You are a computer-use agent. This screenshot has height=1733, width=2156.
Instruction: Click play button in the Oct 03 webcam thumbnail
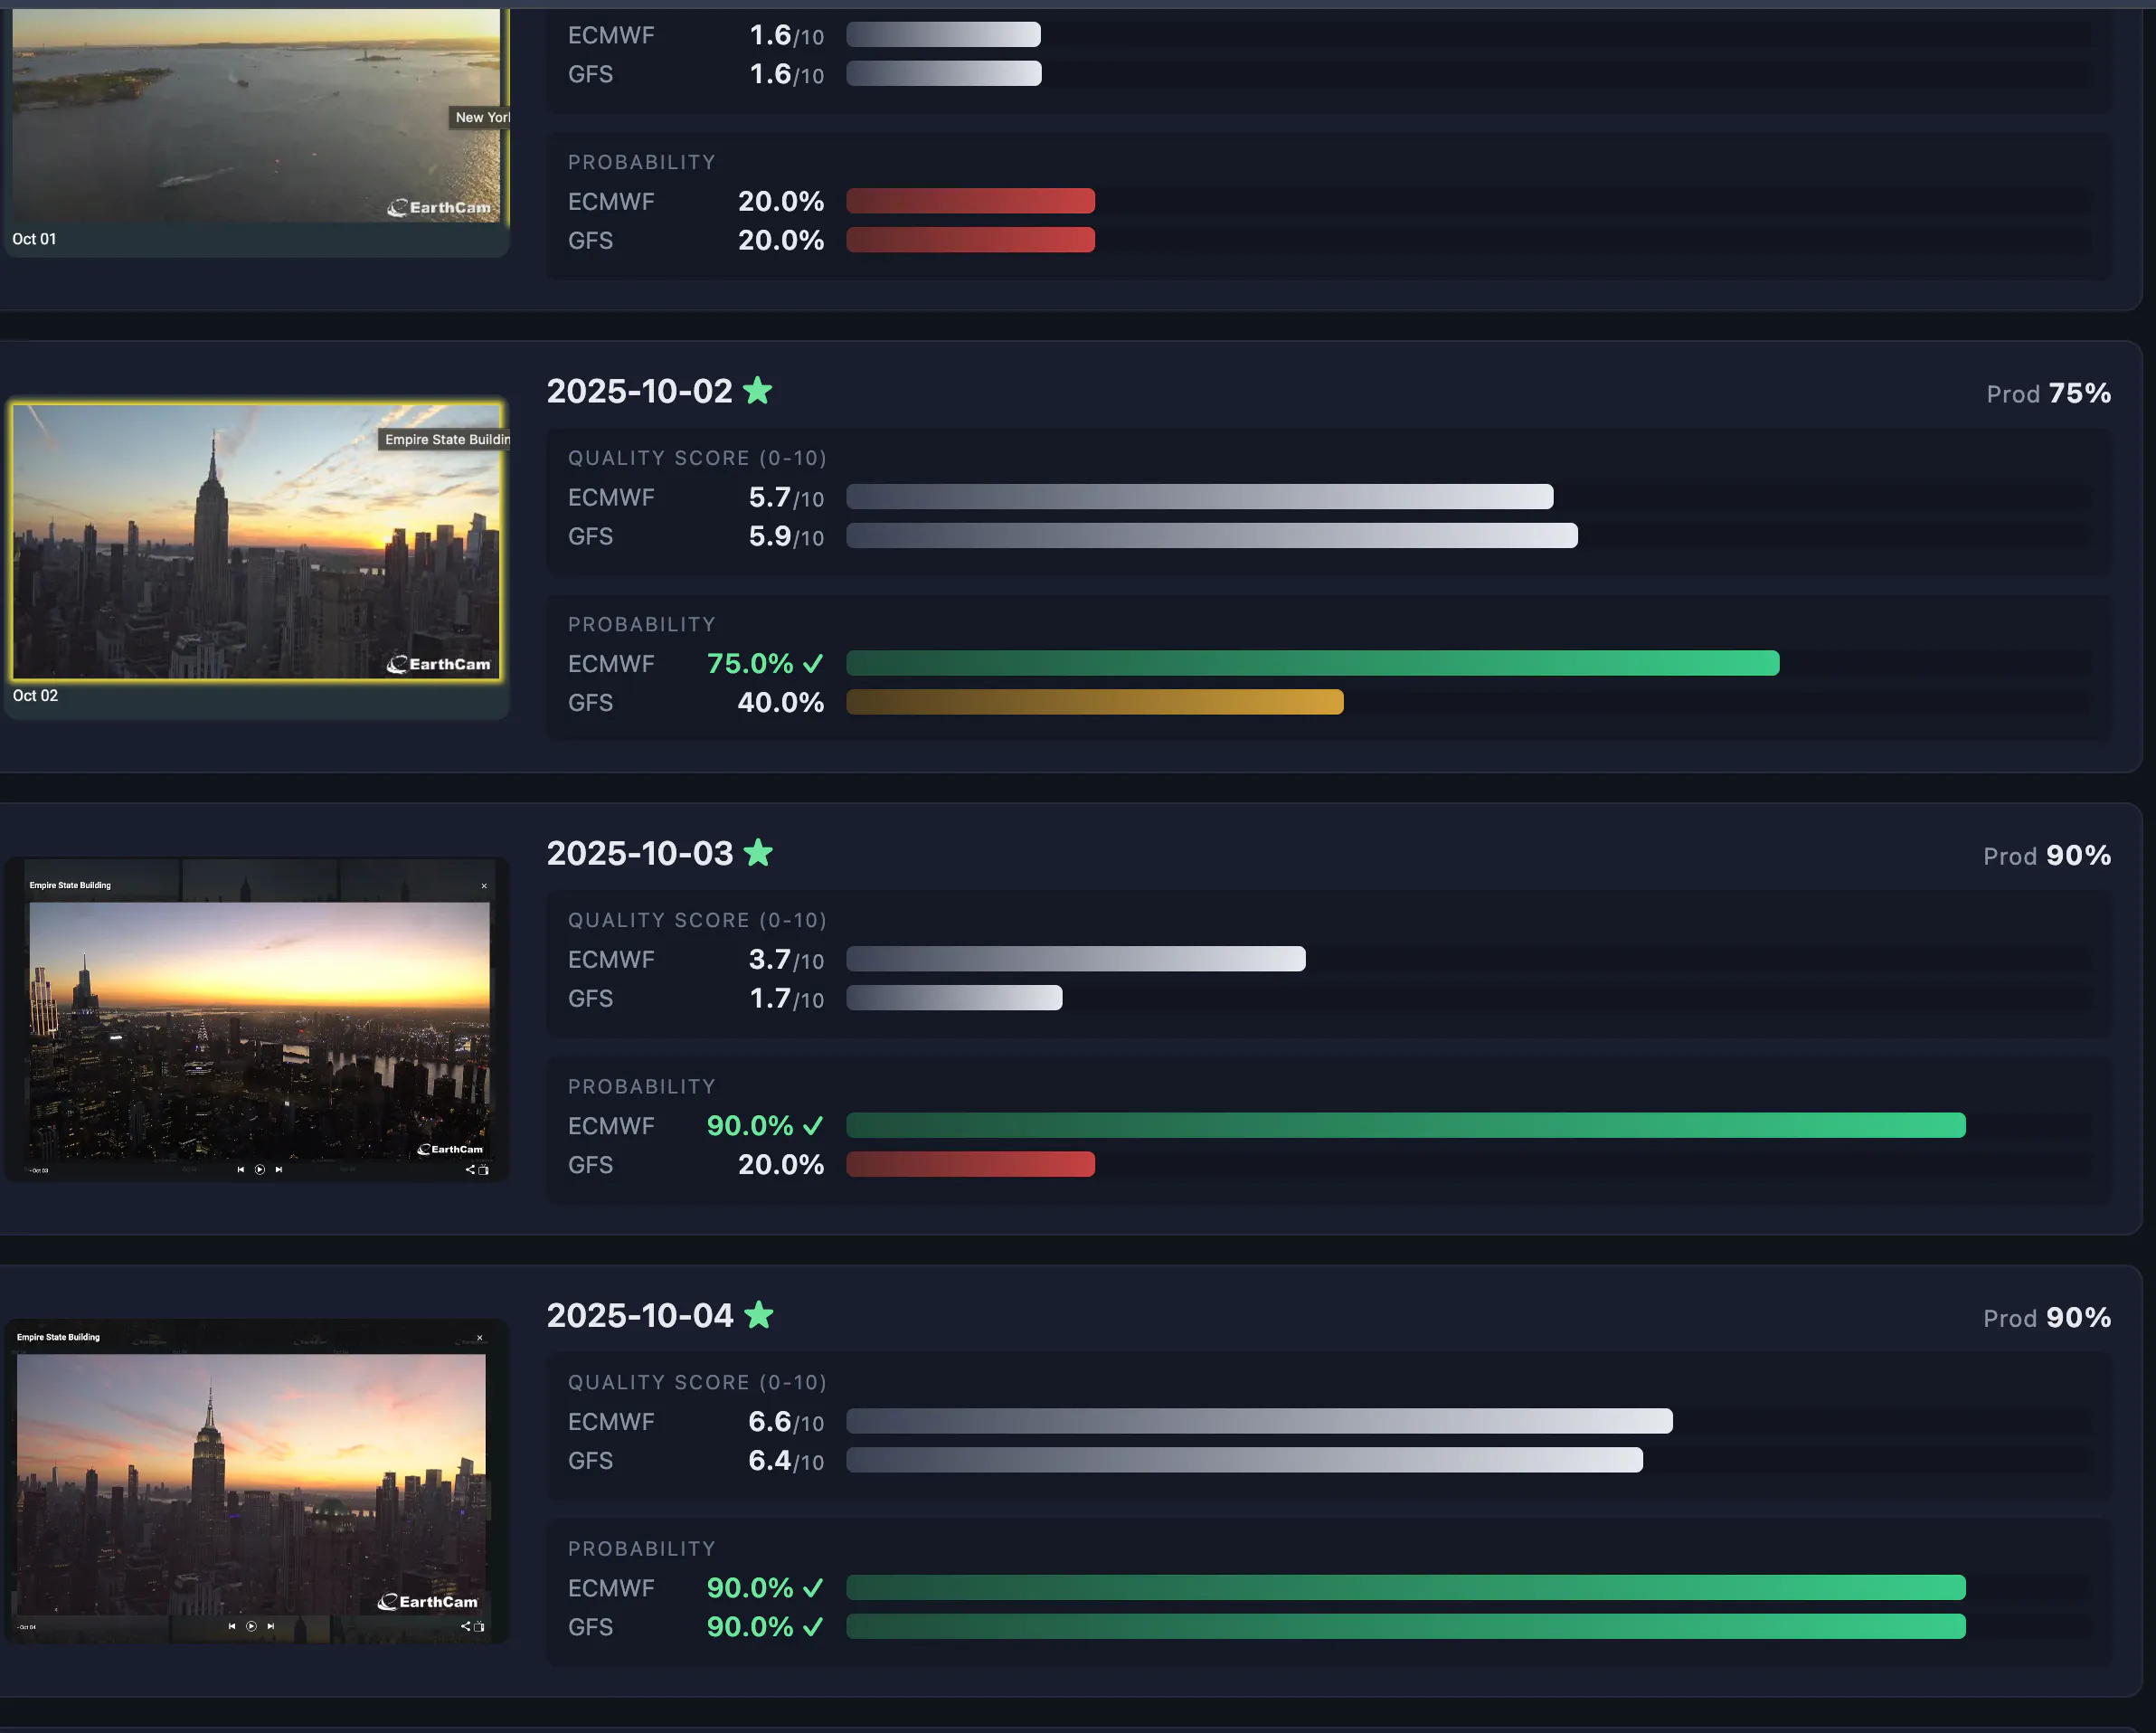260,1169
